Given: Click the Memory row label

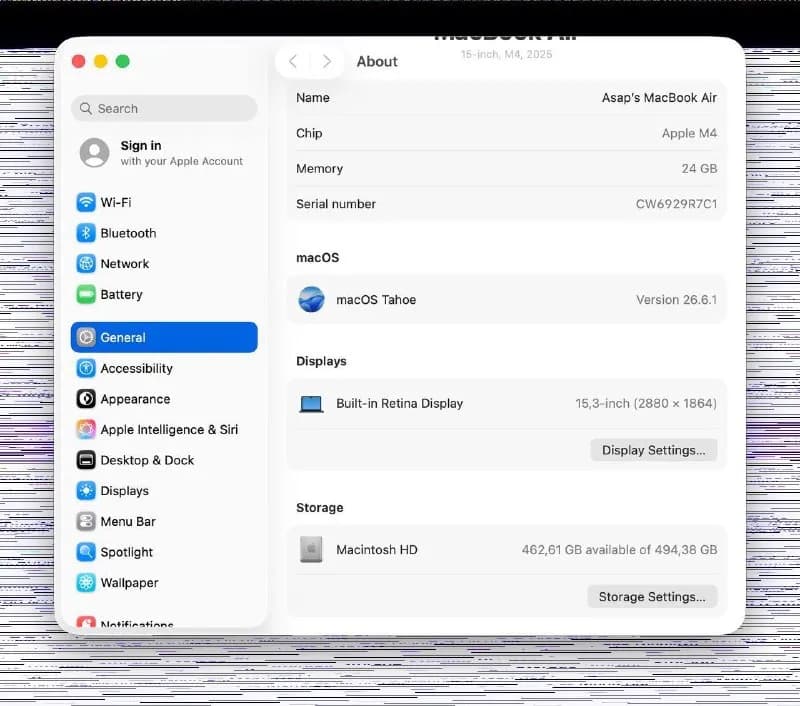Looking at the screenshot, I should (319, 168).
